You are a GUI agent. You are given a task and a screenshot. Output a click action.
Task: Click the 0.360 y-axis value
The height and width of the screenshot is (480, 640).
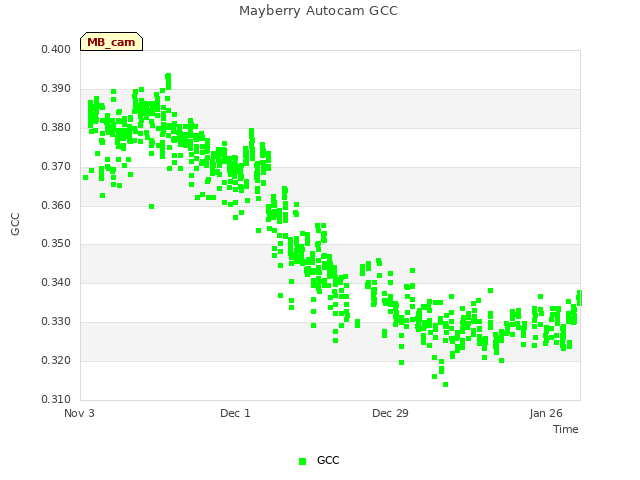[x=56, y=205]
